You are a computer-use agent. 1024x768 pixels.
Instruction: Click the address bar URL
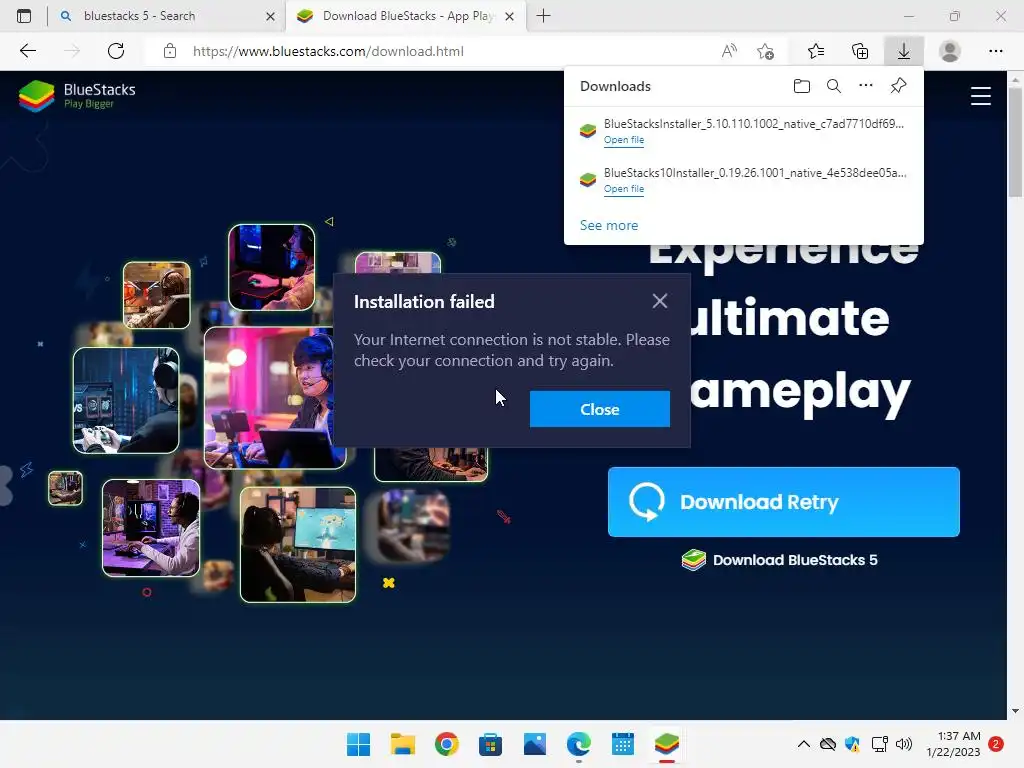tap(328, 51)
